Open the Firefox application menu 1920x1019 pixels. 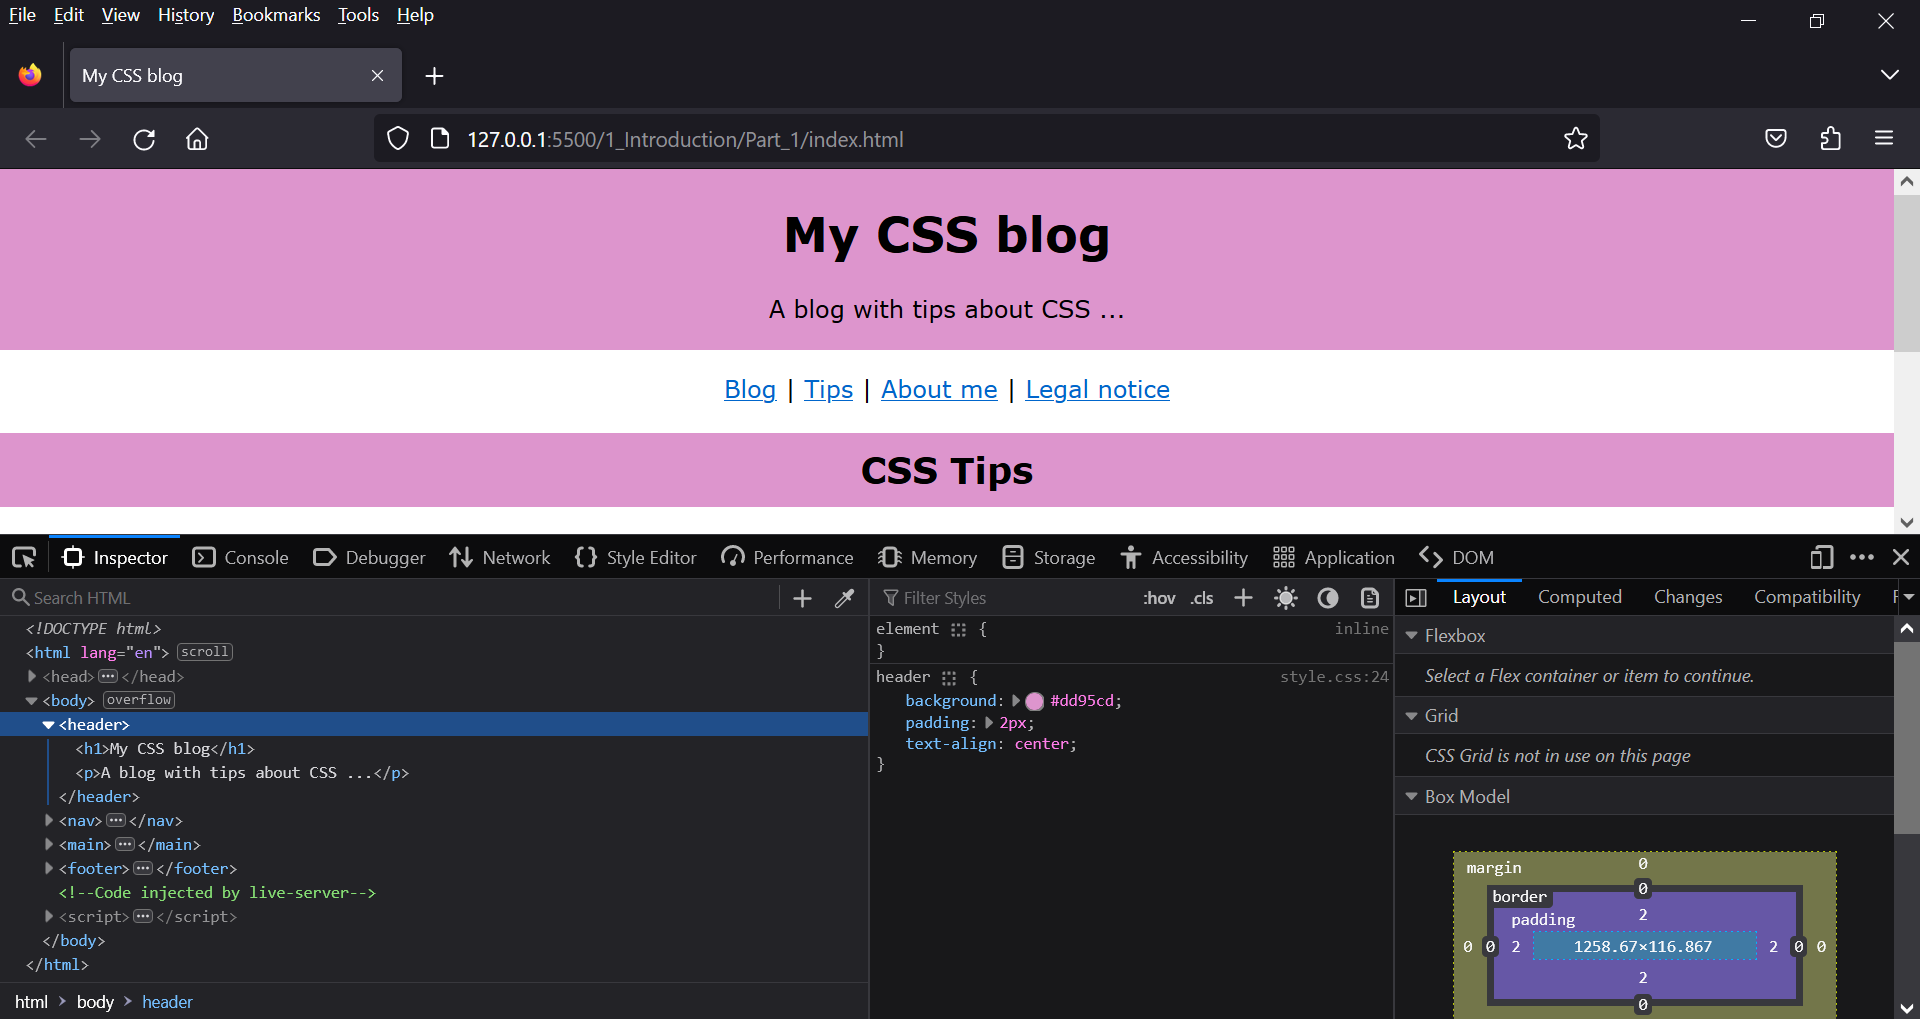click(1884, 139)
